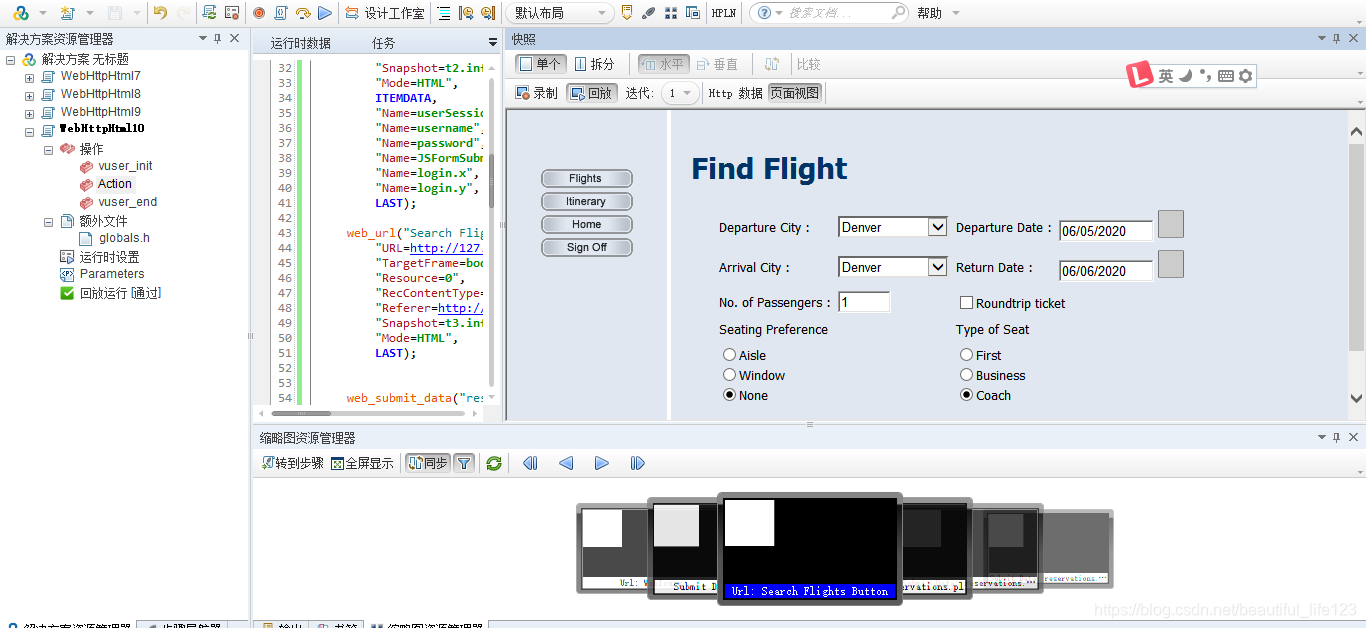Select Window seating preference
The height and width of the screenshot is (628, 1366).
729,375
